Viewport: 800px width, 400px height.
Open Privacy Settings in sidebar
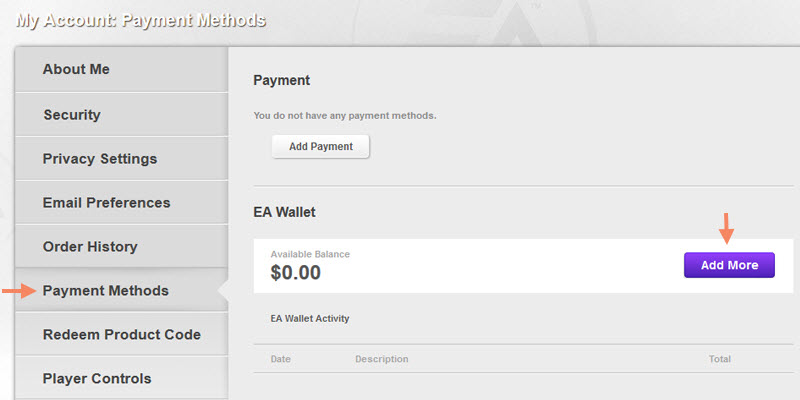[100, 158]
